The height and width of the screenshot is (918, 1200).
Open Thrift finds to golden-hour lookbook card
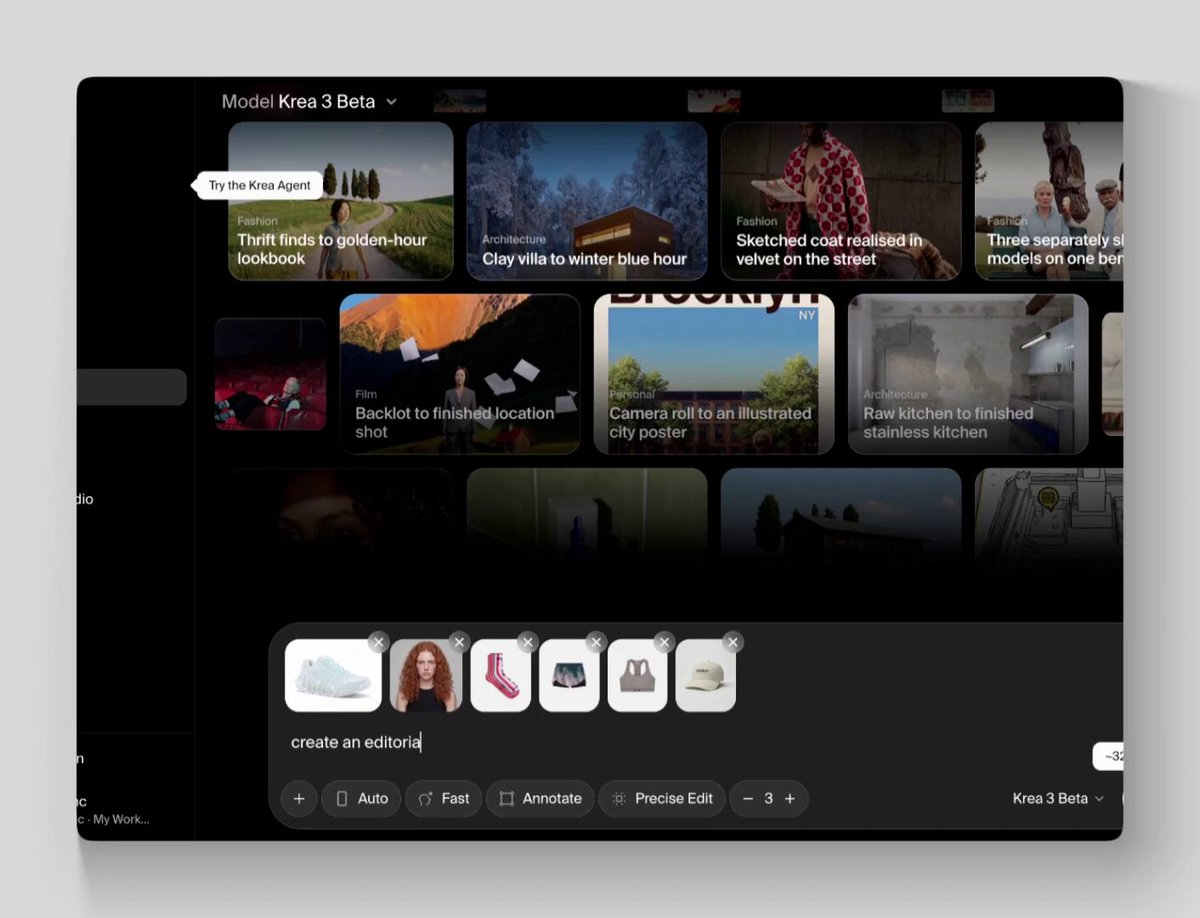[x=341, y=201]
